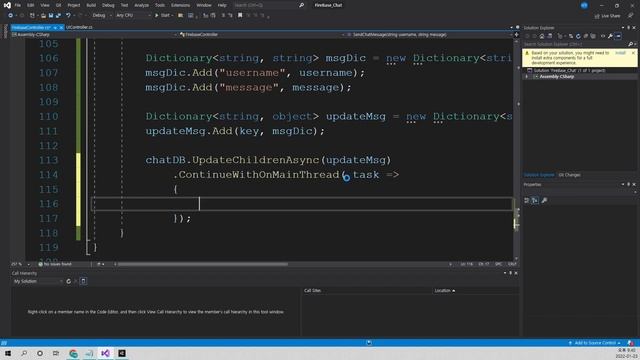Screen dimensions: 640x360
Task: Open Task View on the taskbar
Action: pyautogui.click(x=56, y=353)
